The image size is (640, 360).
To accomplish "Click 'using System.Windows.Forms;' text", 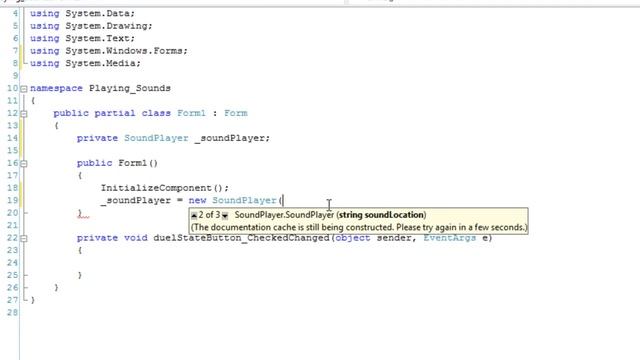I will tap(109, 51).
